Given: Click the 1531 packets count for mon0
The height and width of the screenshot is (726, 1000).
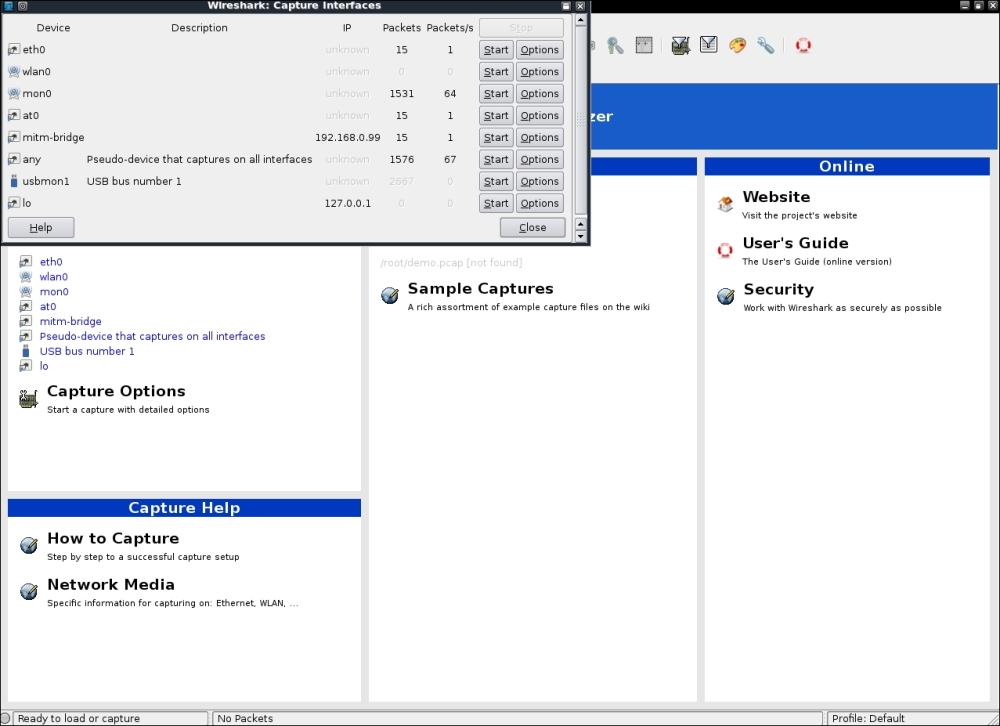Looking at the screenshot, I should [402, 94].
